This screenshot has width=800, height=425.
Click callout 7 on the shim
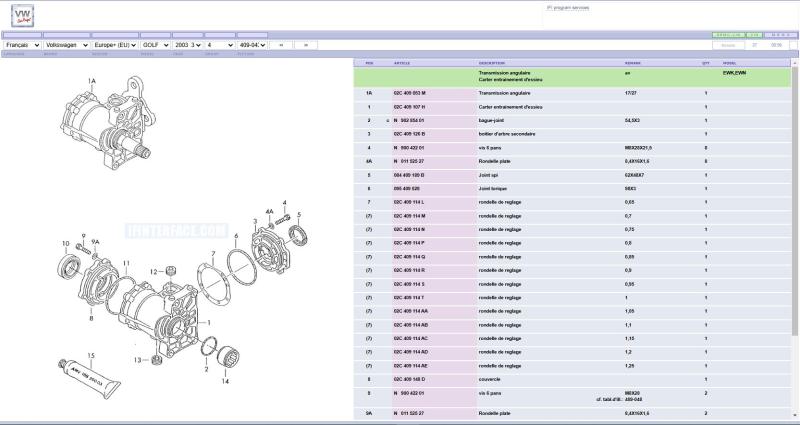pos(213,254)
